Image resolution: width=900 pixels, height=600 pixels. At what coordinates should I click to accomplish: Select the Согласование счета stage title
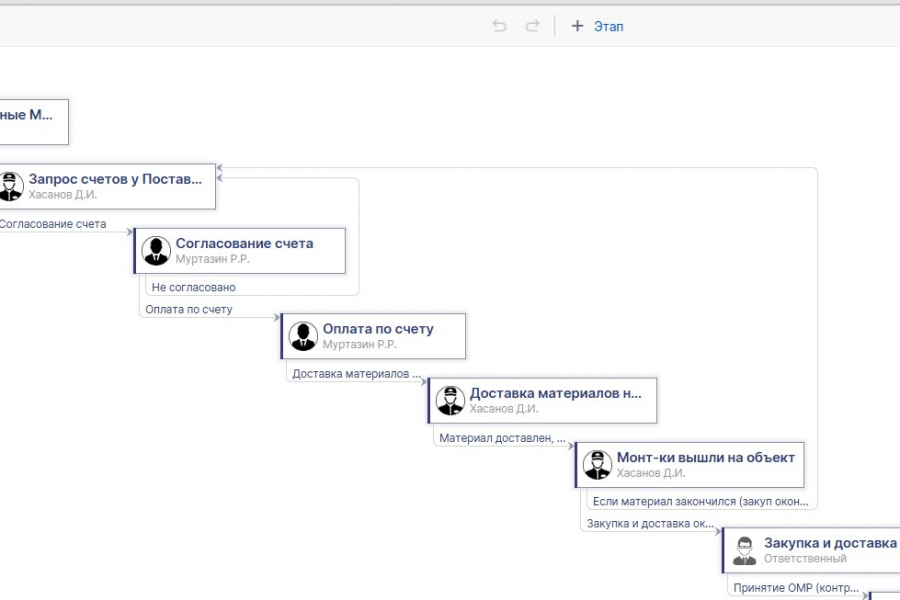[244, 243]
